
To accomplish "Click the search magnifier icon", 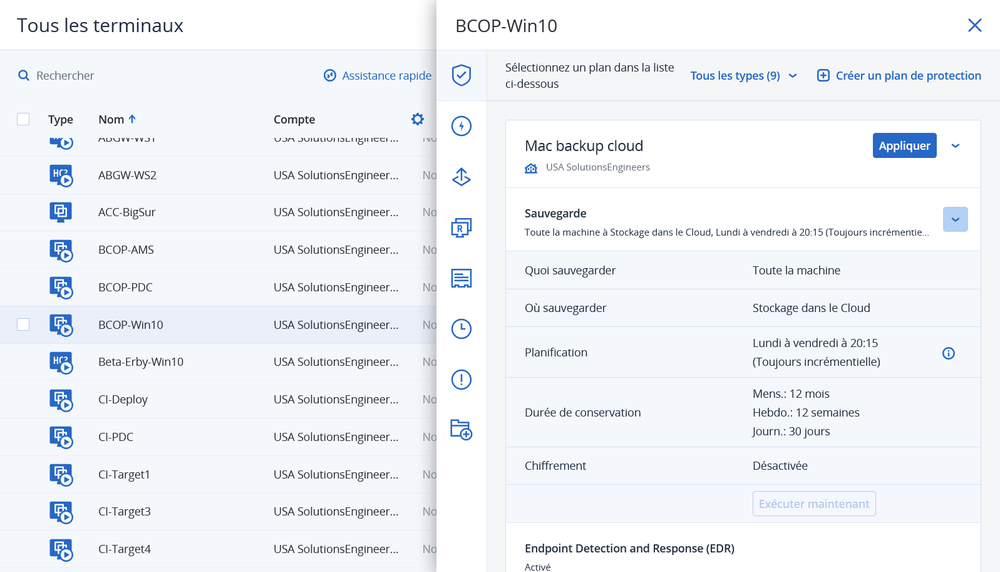I will (24, 75).
